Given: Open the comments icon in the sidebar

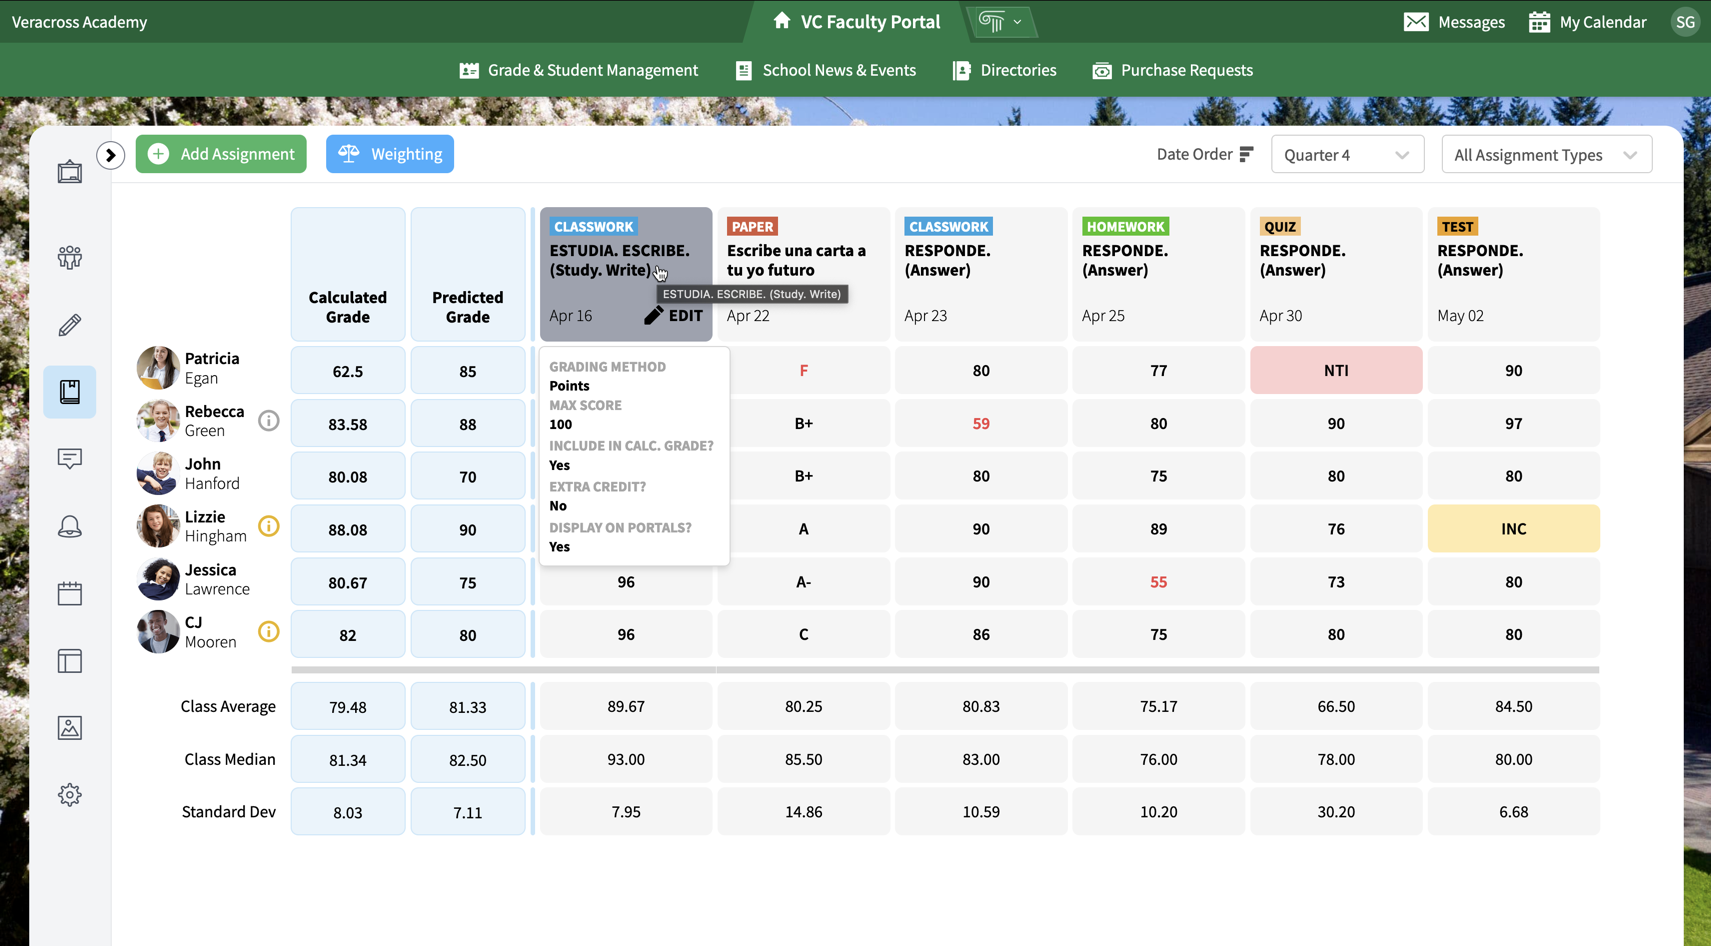Looking at the screenshot, I should tap(69, 459).
